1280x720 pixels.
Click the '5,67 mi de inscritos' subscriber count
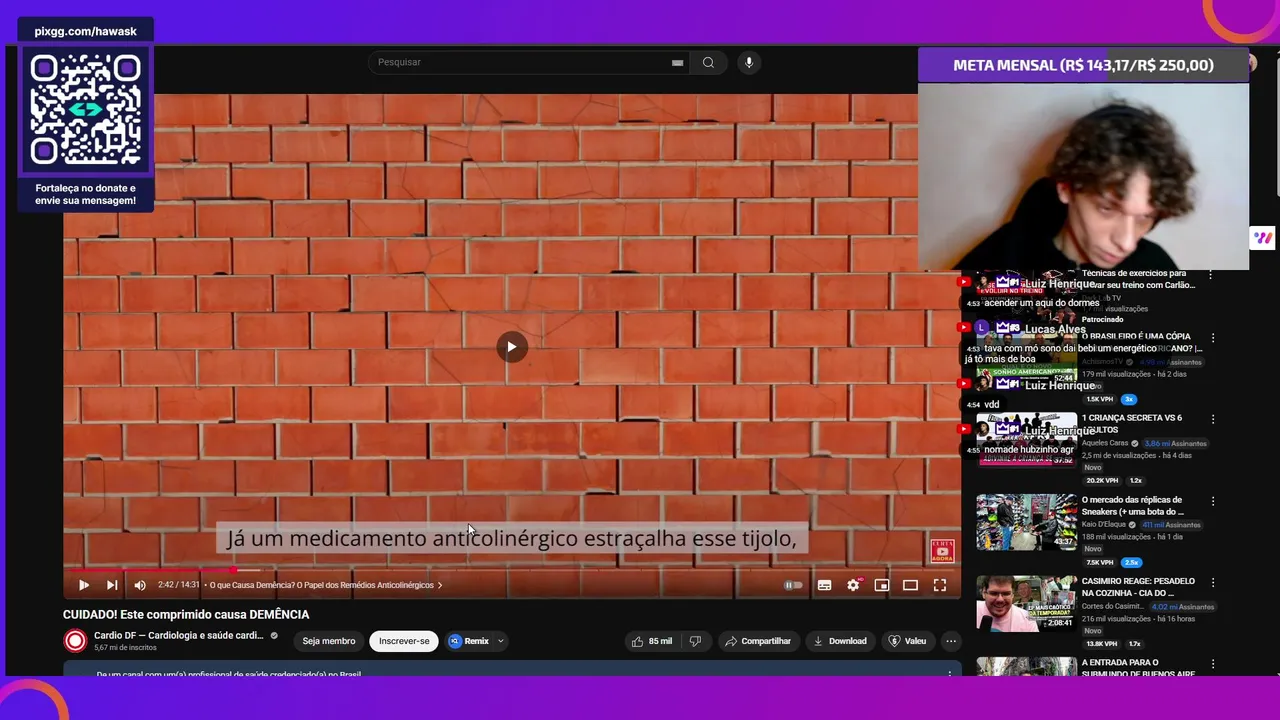click(125, 648)
